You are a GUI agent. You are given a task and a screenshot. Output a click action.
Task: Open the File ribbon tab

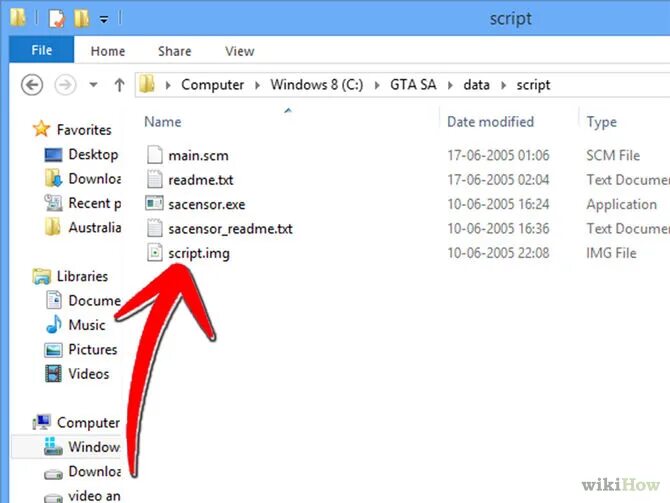click(x=41, y=50)
